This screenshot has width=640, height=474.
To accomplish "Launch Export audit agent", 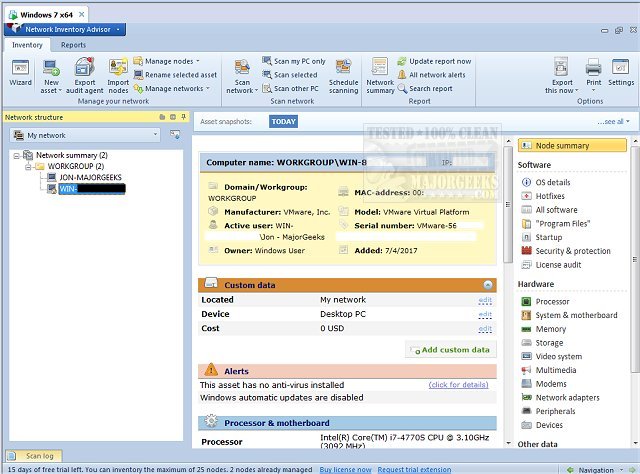I will pos(84,76).
